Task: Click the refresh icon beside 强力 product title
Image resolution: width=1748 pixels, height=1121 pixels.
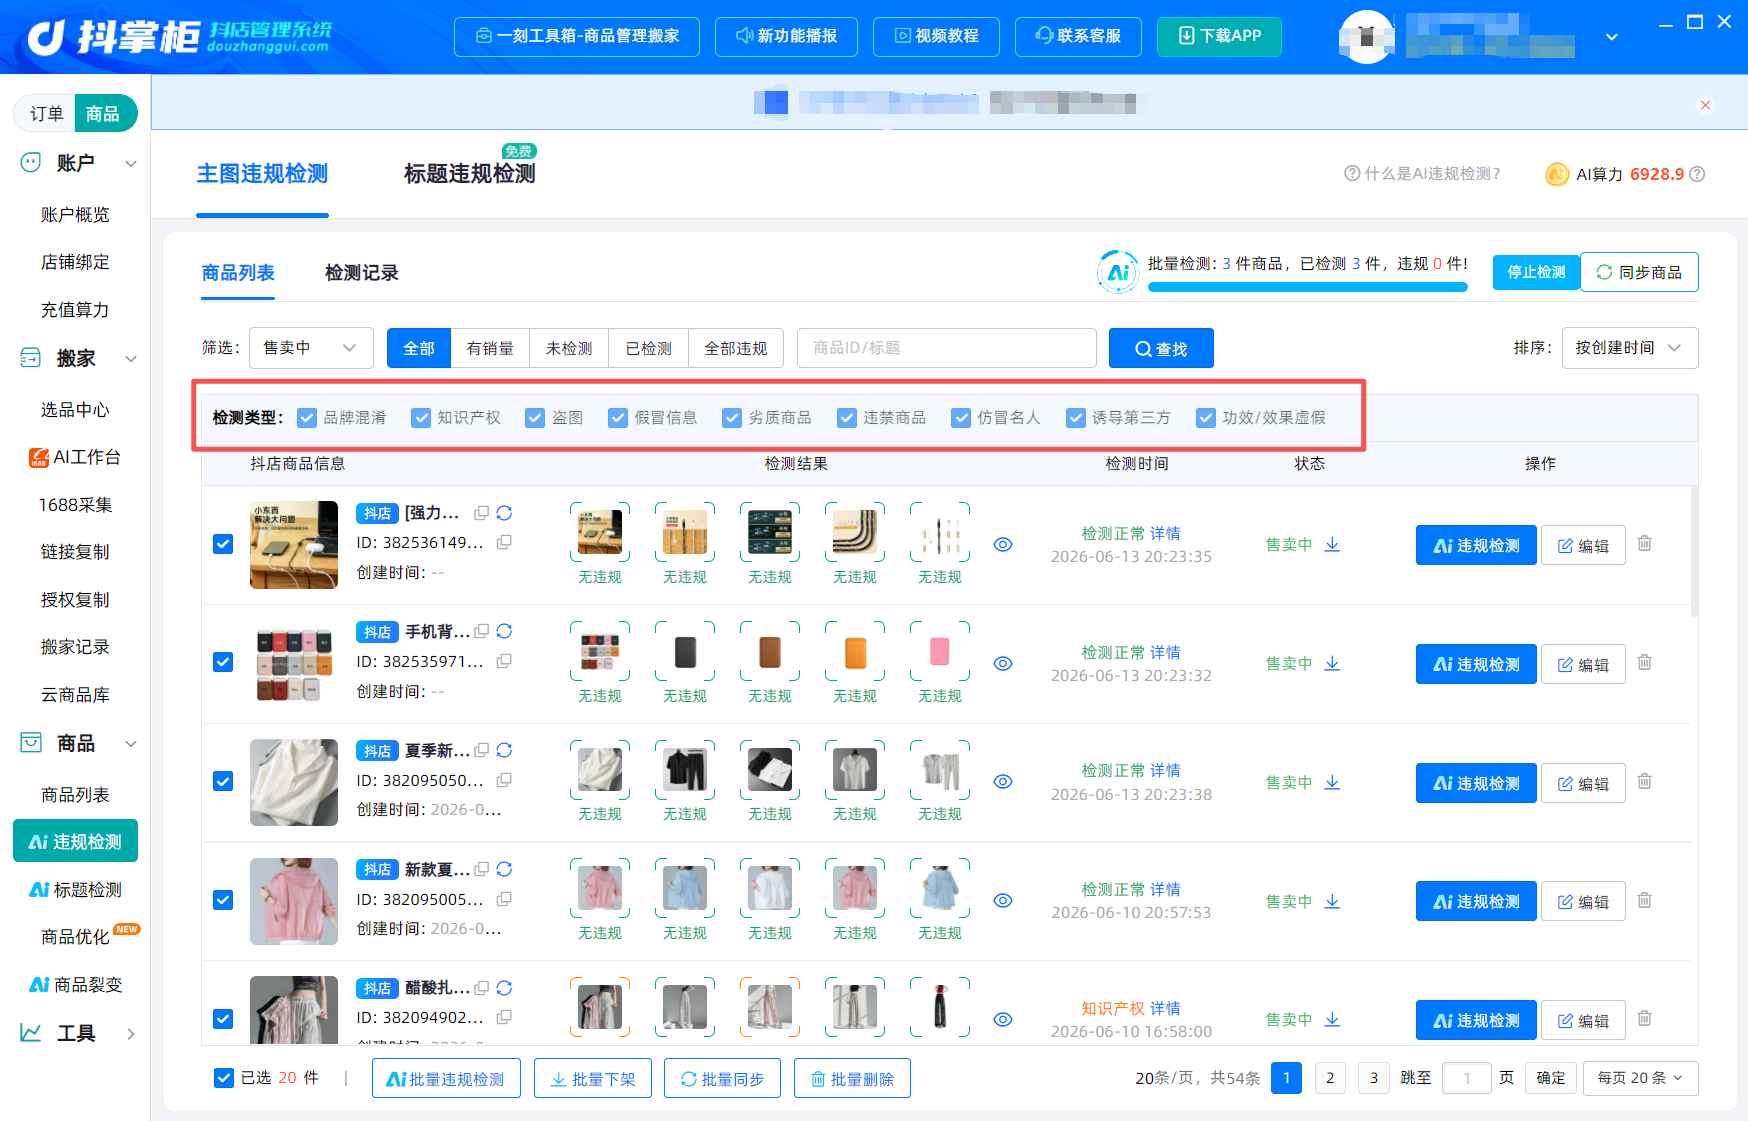Action: coord(504,513)
